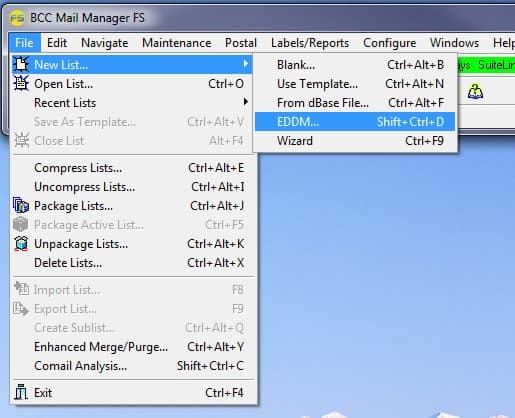This screenshot has width=515, height=418.
Task: Expand the Recent Lists submenu arrow
Action: click(246, 102)
